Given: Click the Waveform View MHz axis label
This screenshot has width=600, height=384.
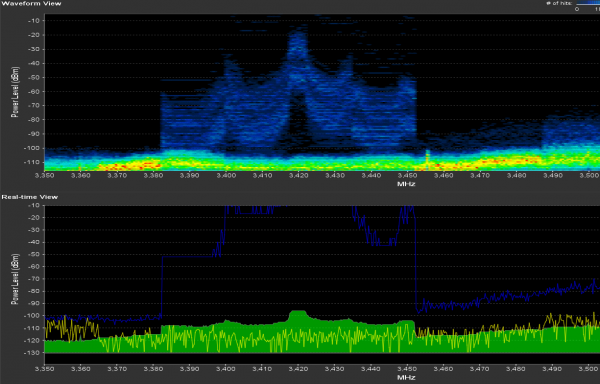Looking at the screenshot, I should coord(406,184).
